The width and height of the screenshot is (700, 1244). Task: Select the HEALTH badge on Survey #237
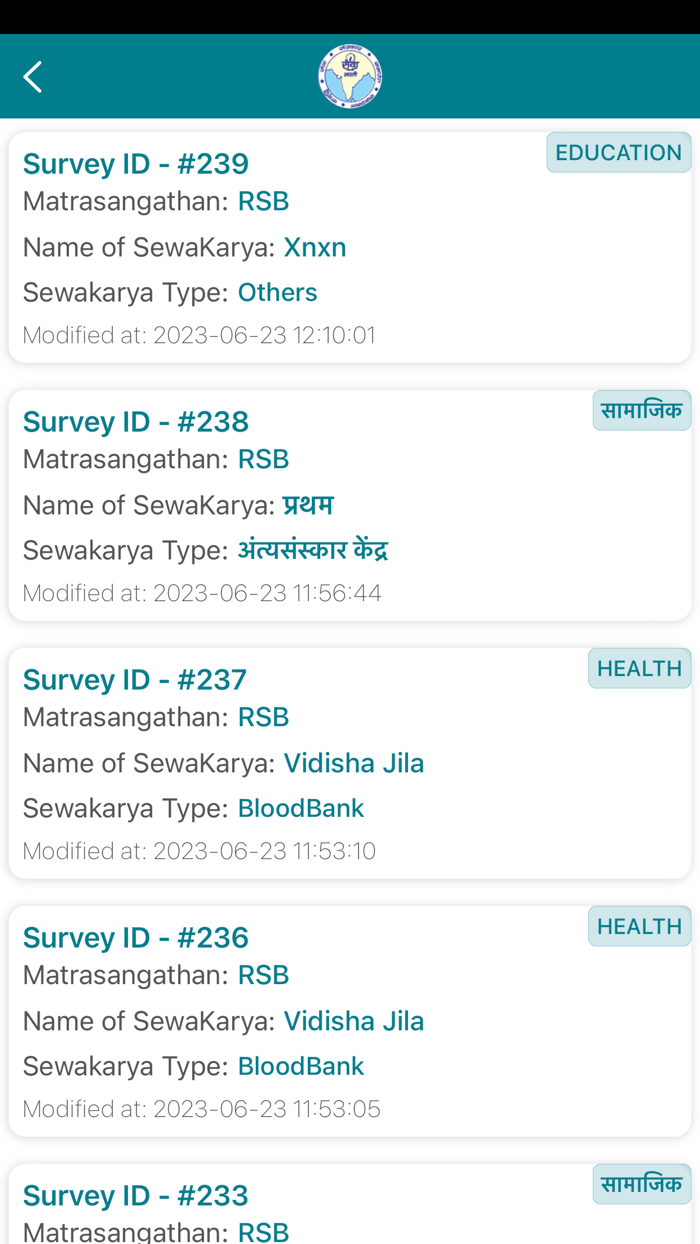coord(639,668)
